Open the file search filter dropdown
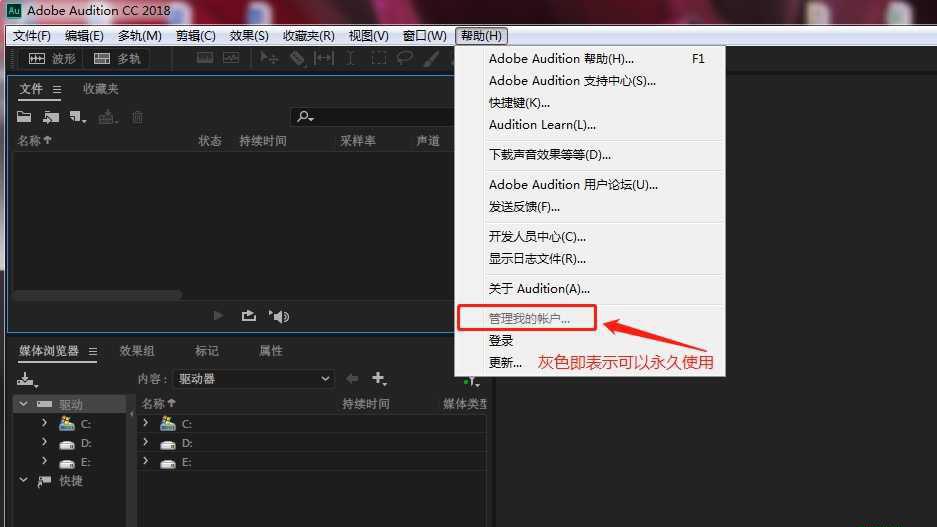 pyautogui.click(x=305, y=117)
